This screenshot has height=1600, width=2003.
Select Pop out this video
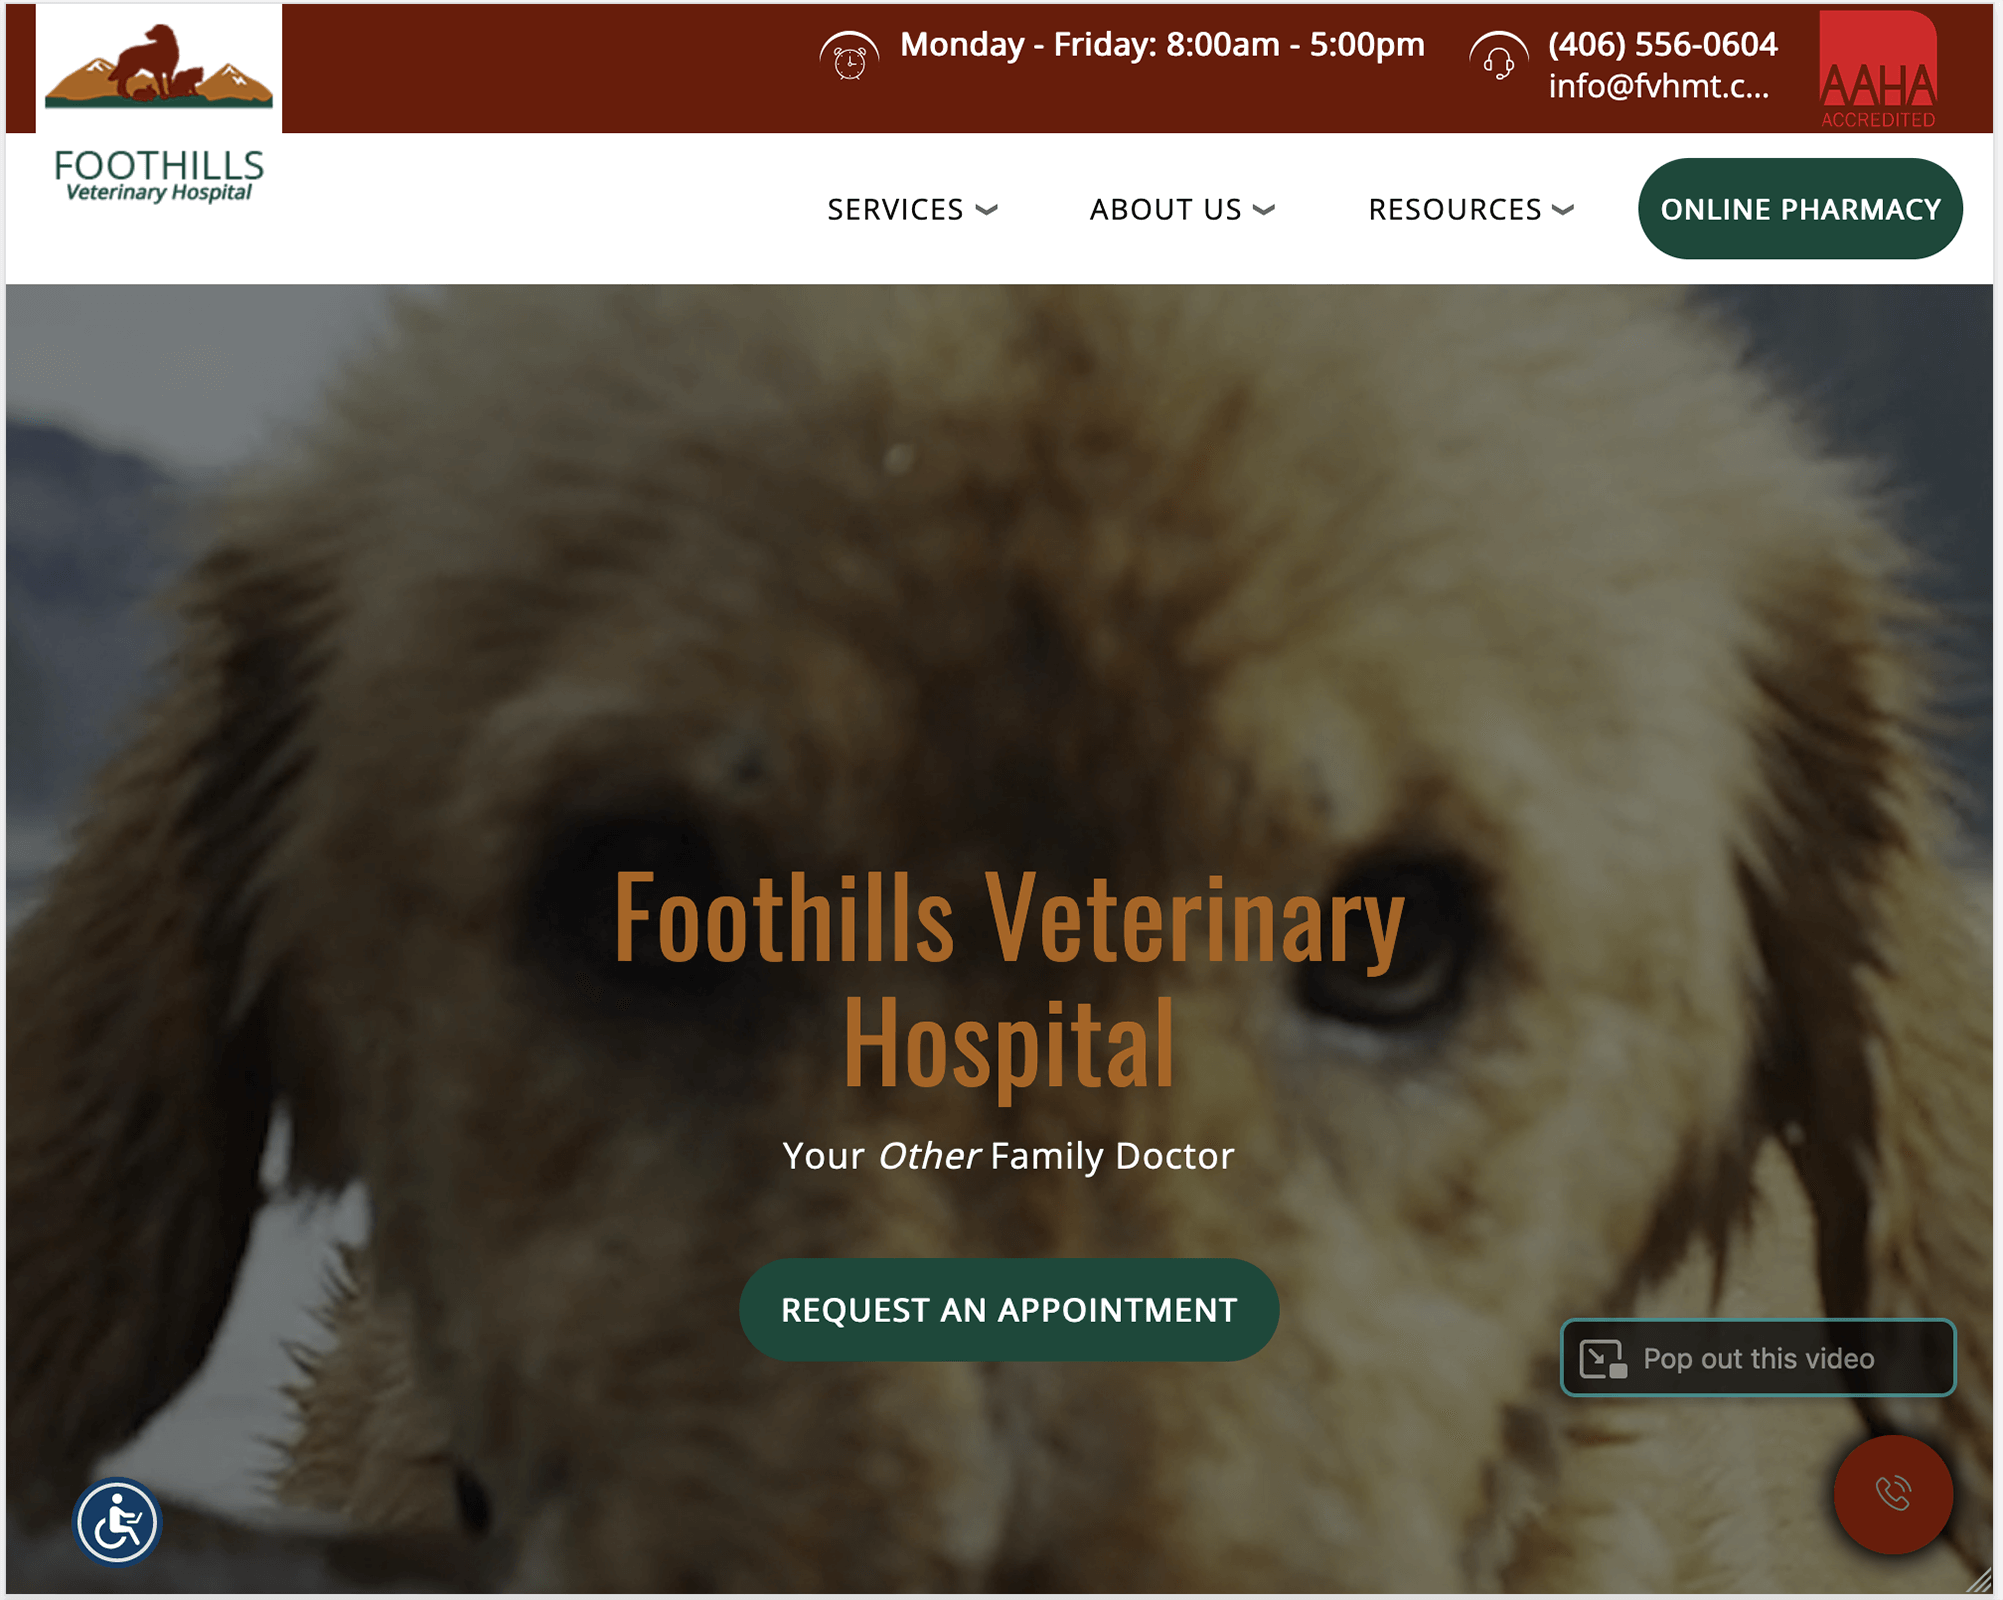(1758, 1358)
